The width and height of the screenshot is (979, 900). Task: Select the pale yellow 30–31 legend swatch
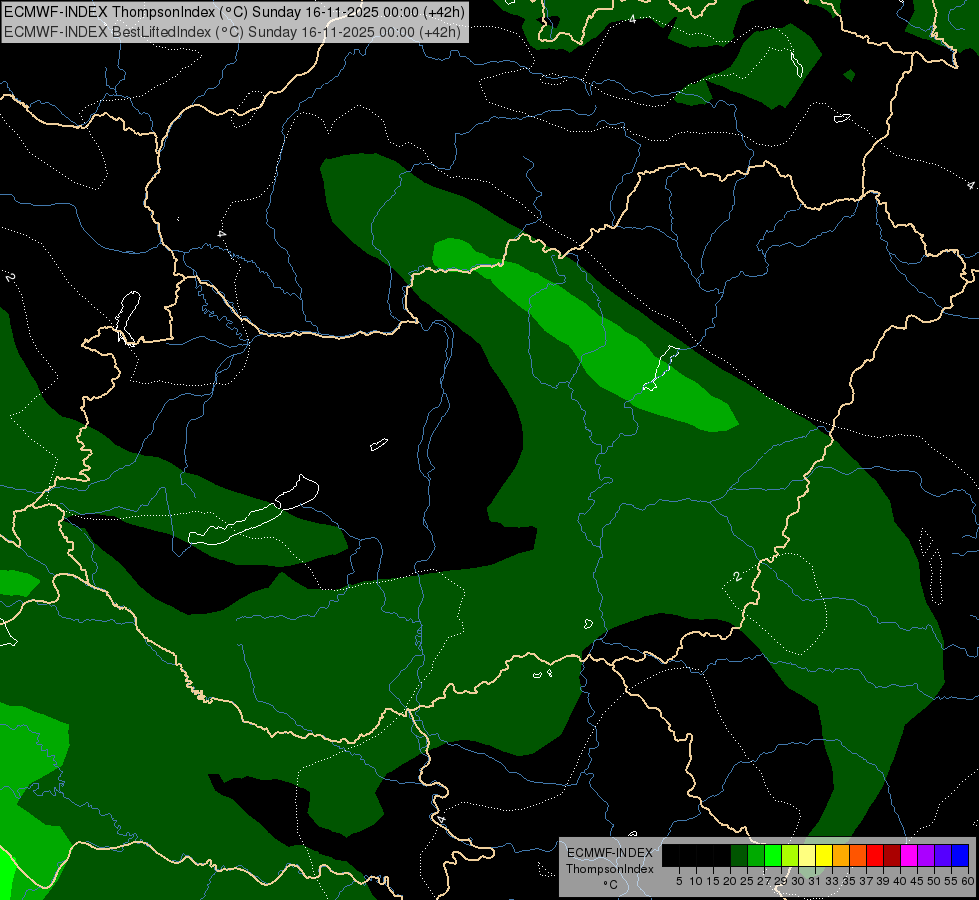pyautogui.click(x=807, y=855)
